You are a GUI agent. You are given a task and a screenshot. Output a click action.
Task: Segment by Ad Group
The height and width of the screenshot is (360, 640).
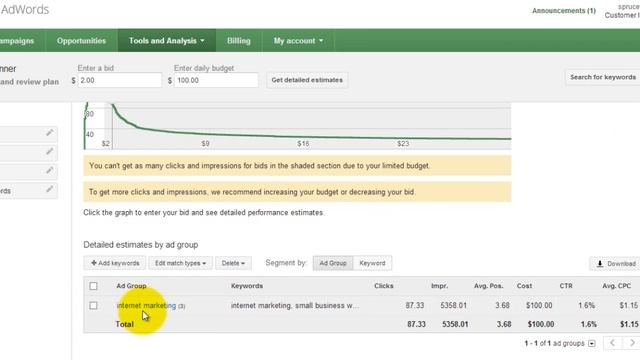333,263
